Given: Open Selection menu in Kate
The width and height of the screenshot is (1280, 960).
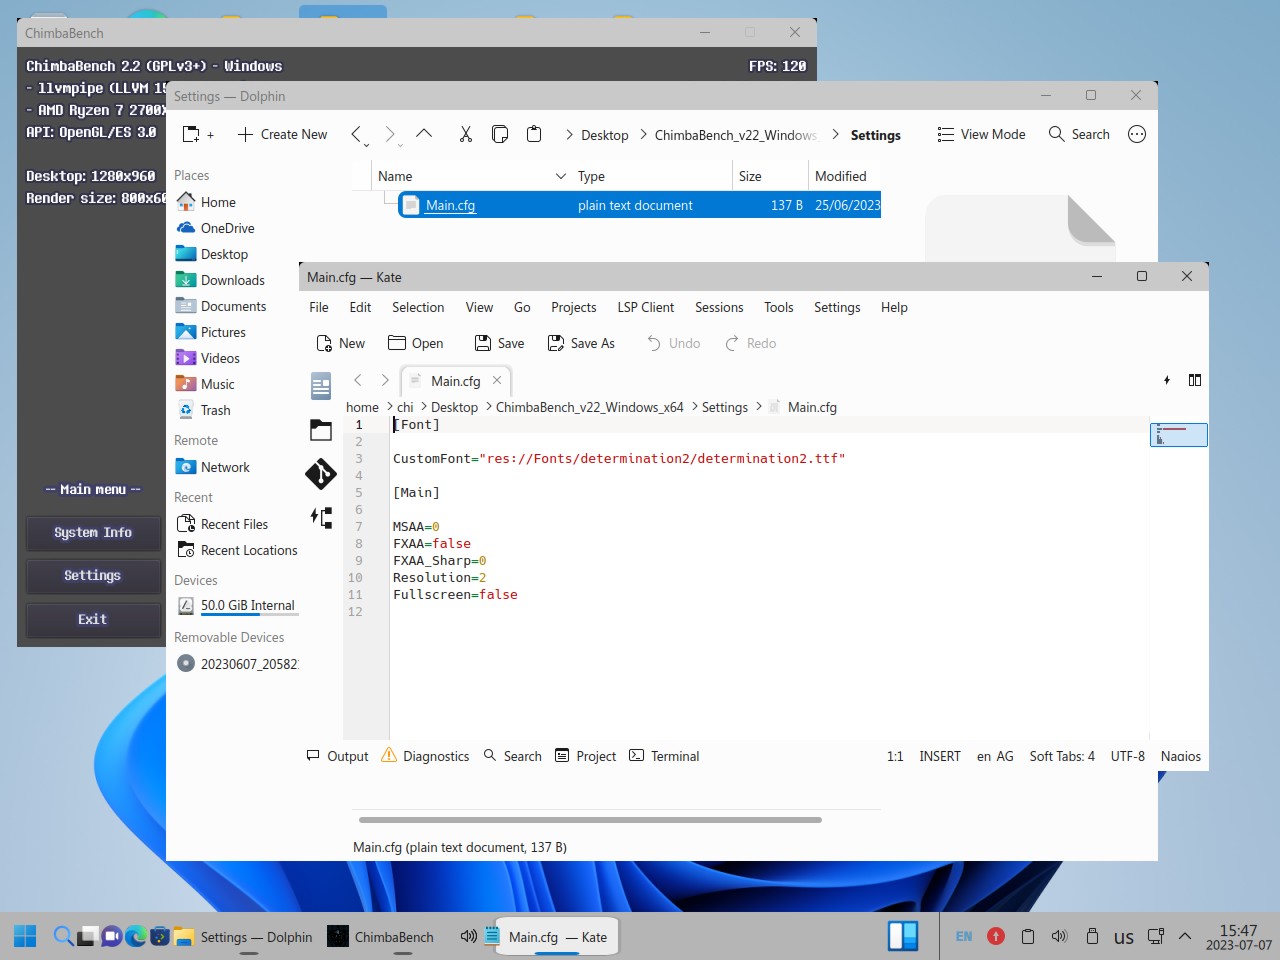Looking at the screenshot, I should (x=418, y=307).
